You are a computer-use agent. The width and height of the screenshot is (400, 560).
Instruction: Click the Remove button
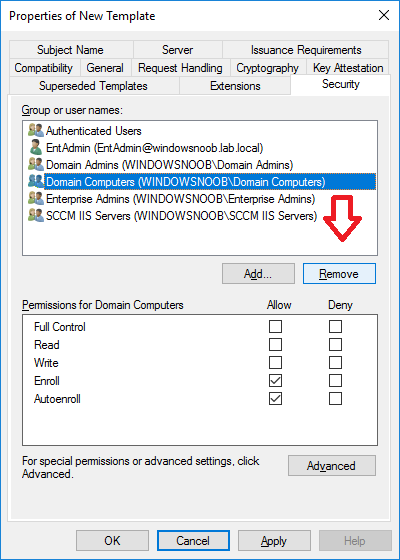(339, 274)
